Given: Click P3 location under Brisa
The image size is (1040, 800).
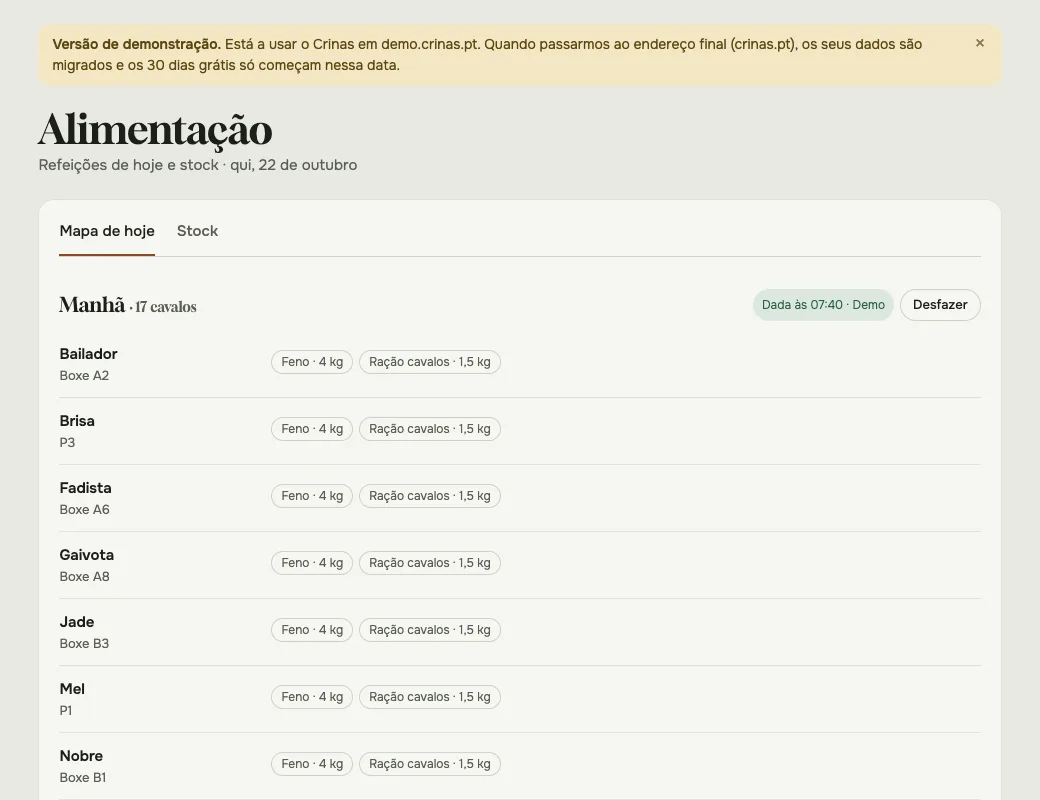Looking at the screenshot, I should [x=67, y=442].
